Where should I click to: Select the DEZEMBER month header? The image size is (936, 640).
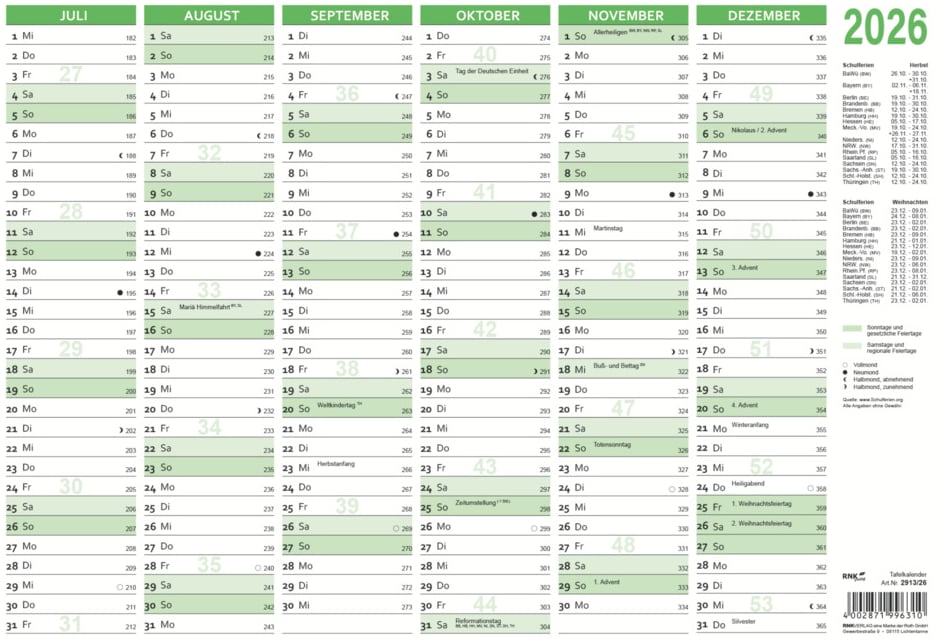(x=763, y=15)
